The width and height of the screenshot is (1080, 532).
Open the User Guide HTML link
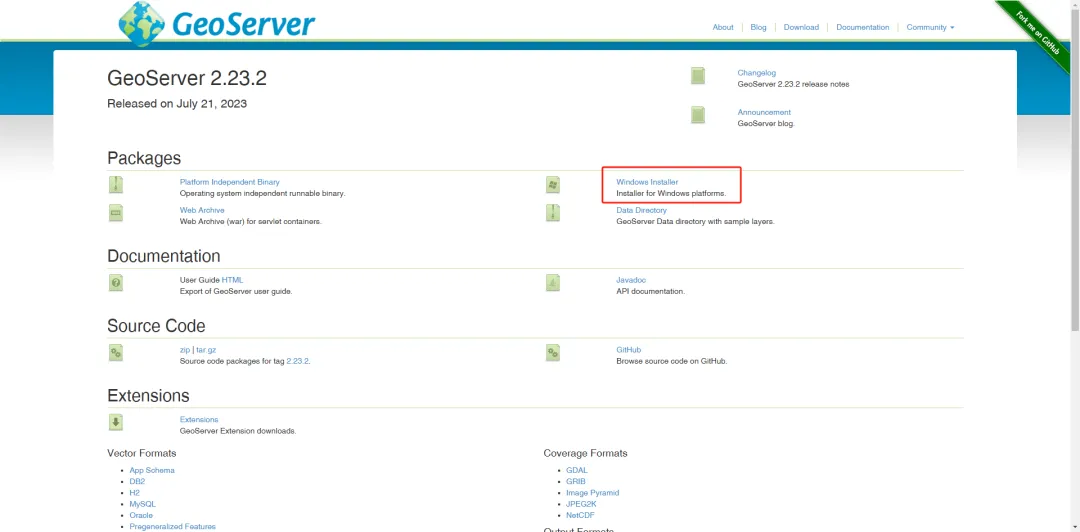(232, 280)
